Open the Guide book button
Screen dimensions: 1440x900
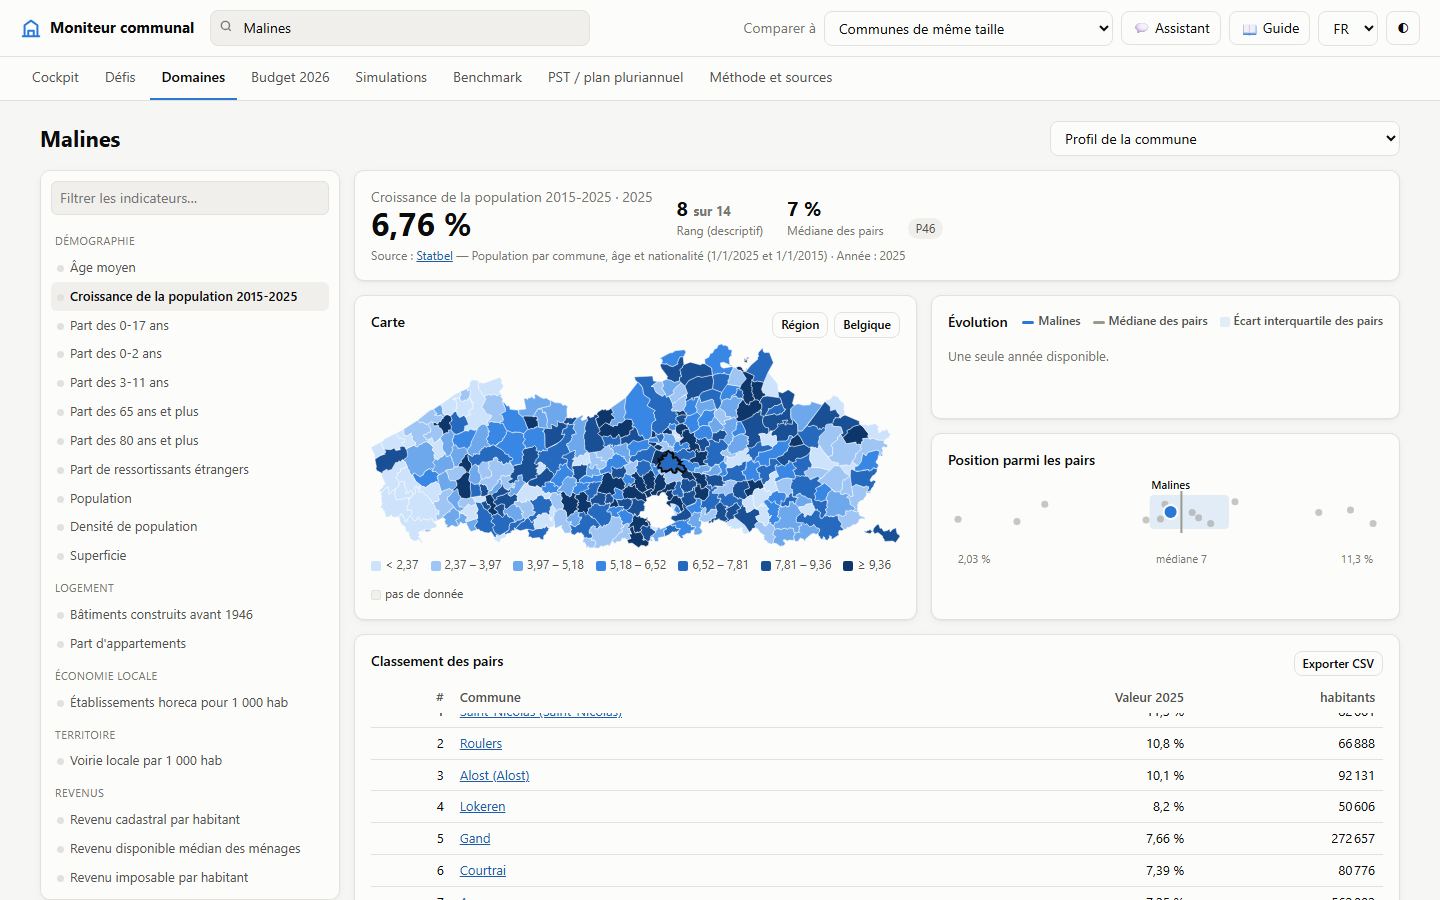[1270, 28]
